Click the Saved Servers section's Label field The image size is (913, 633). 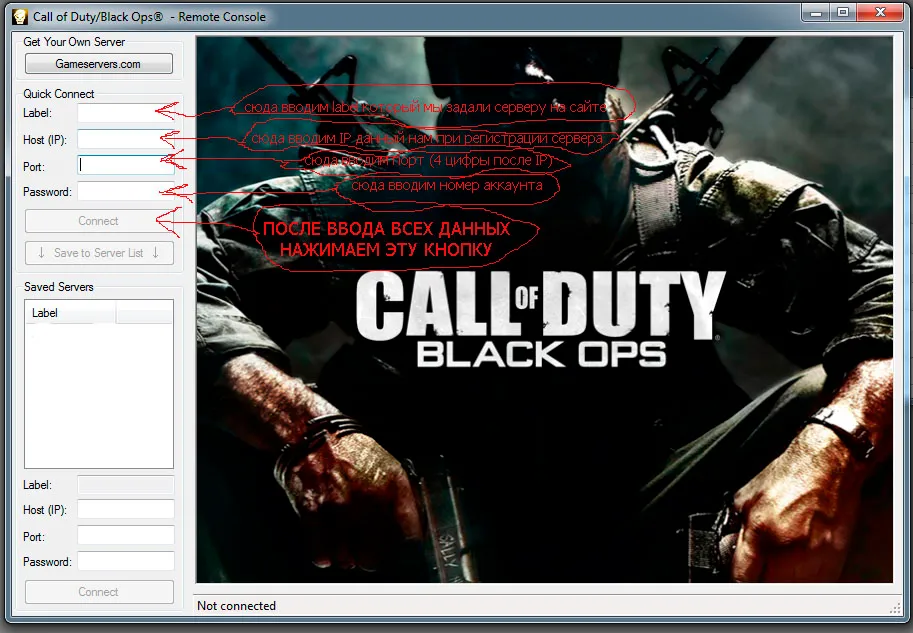pos(126,484)
